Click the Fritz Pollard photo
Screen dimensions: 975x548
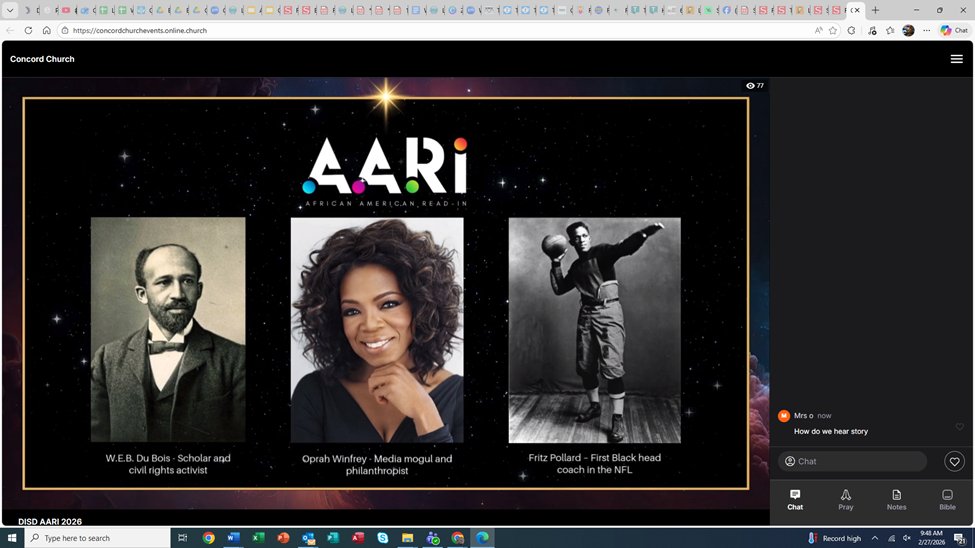(x=594, y=330)
